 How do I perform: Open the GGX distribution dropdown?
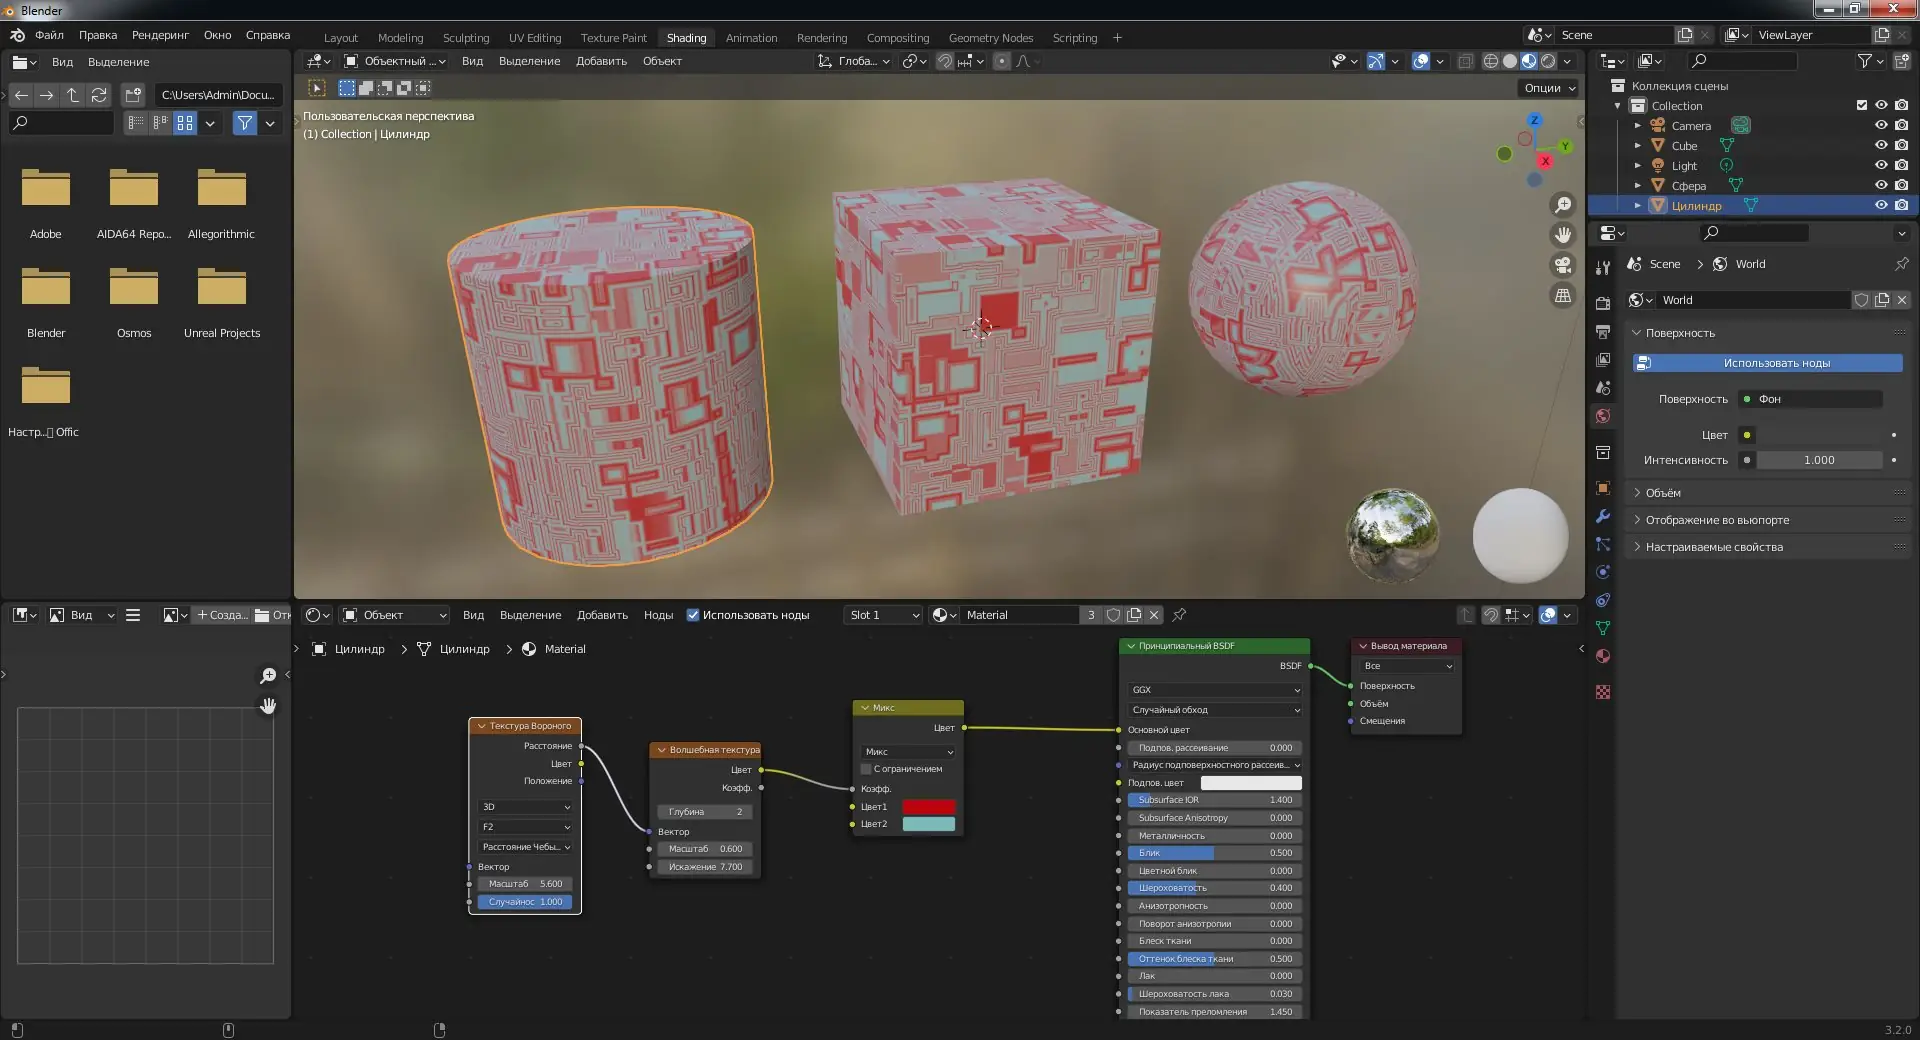point(1214,690)
